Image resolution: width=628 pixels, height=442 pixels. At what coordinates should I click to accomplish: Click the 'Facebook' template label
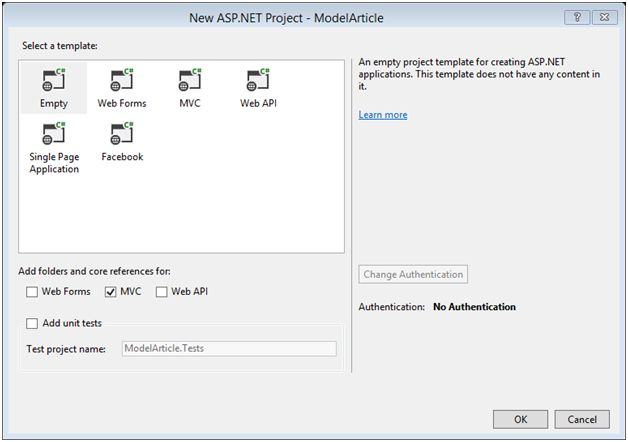122,157
